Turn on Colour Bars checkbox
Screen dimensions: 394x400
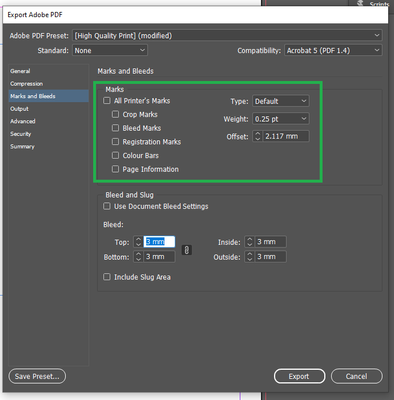[x=115, y=155]
